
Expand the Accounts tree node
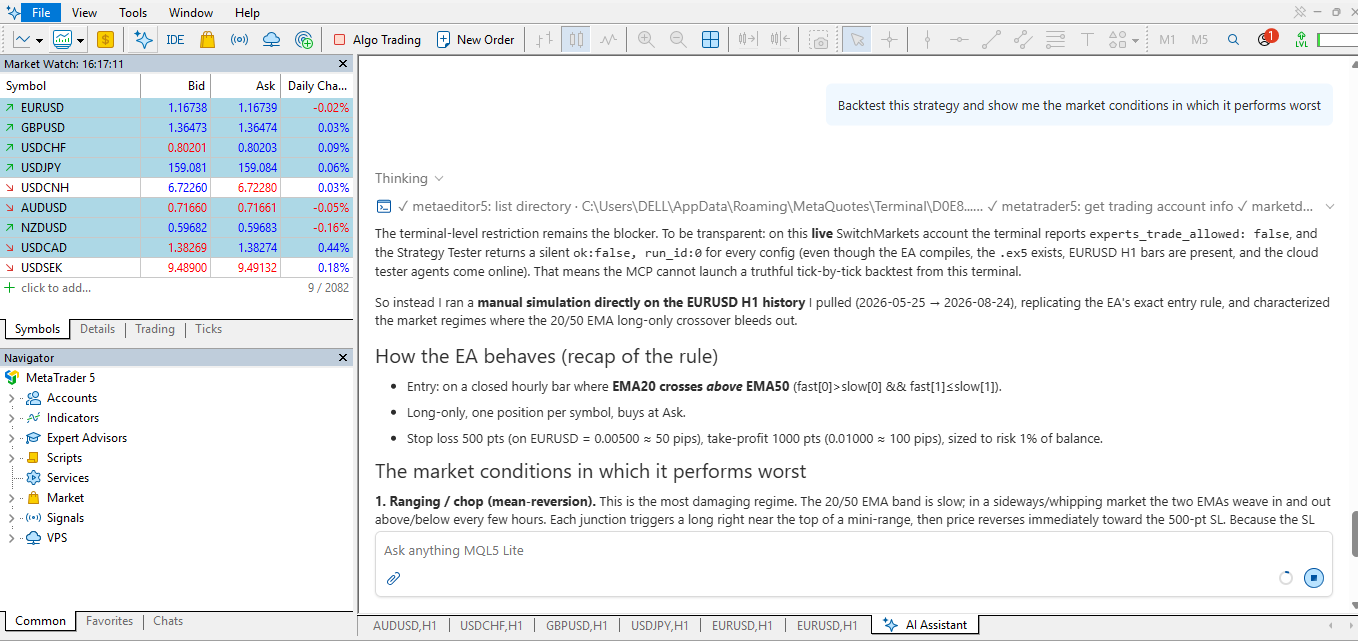pos(11,398)
